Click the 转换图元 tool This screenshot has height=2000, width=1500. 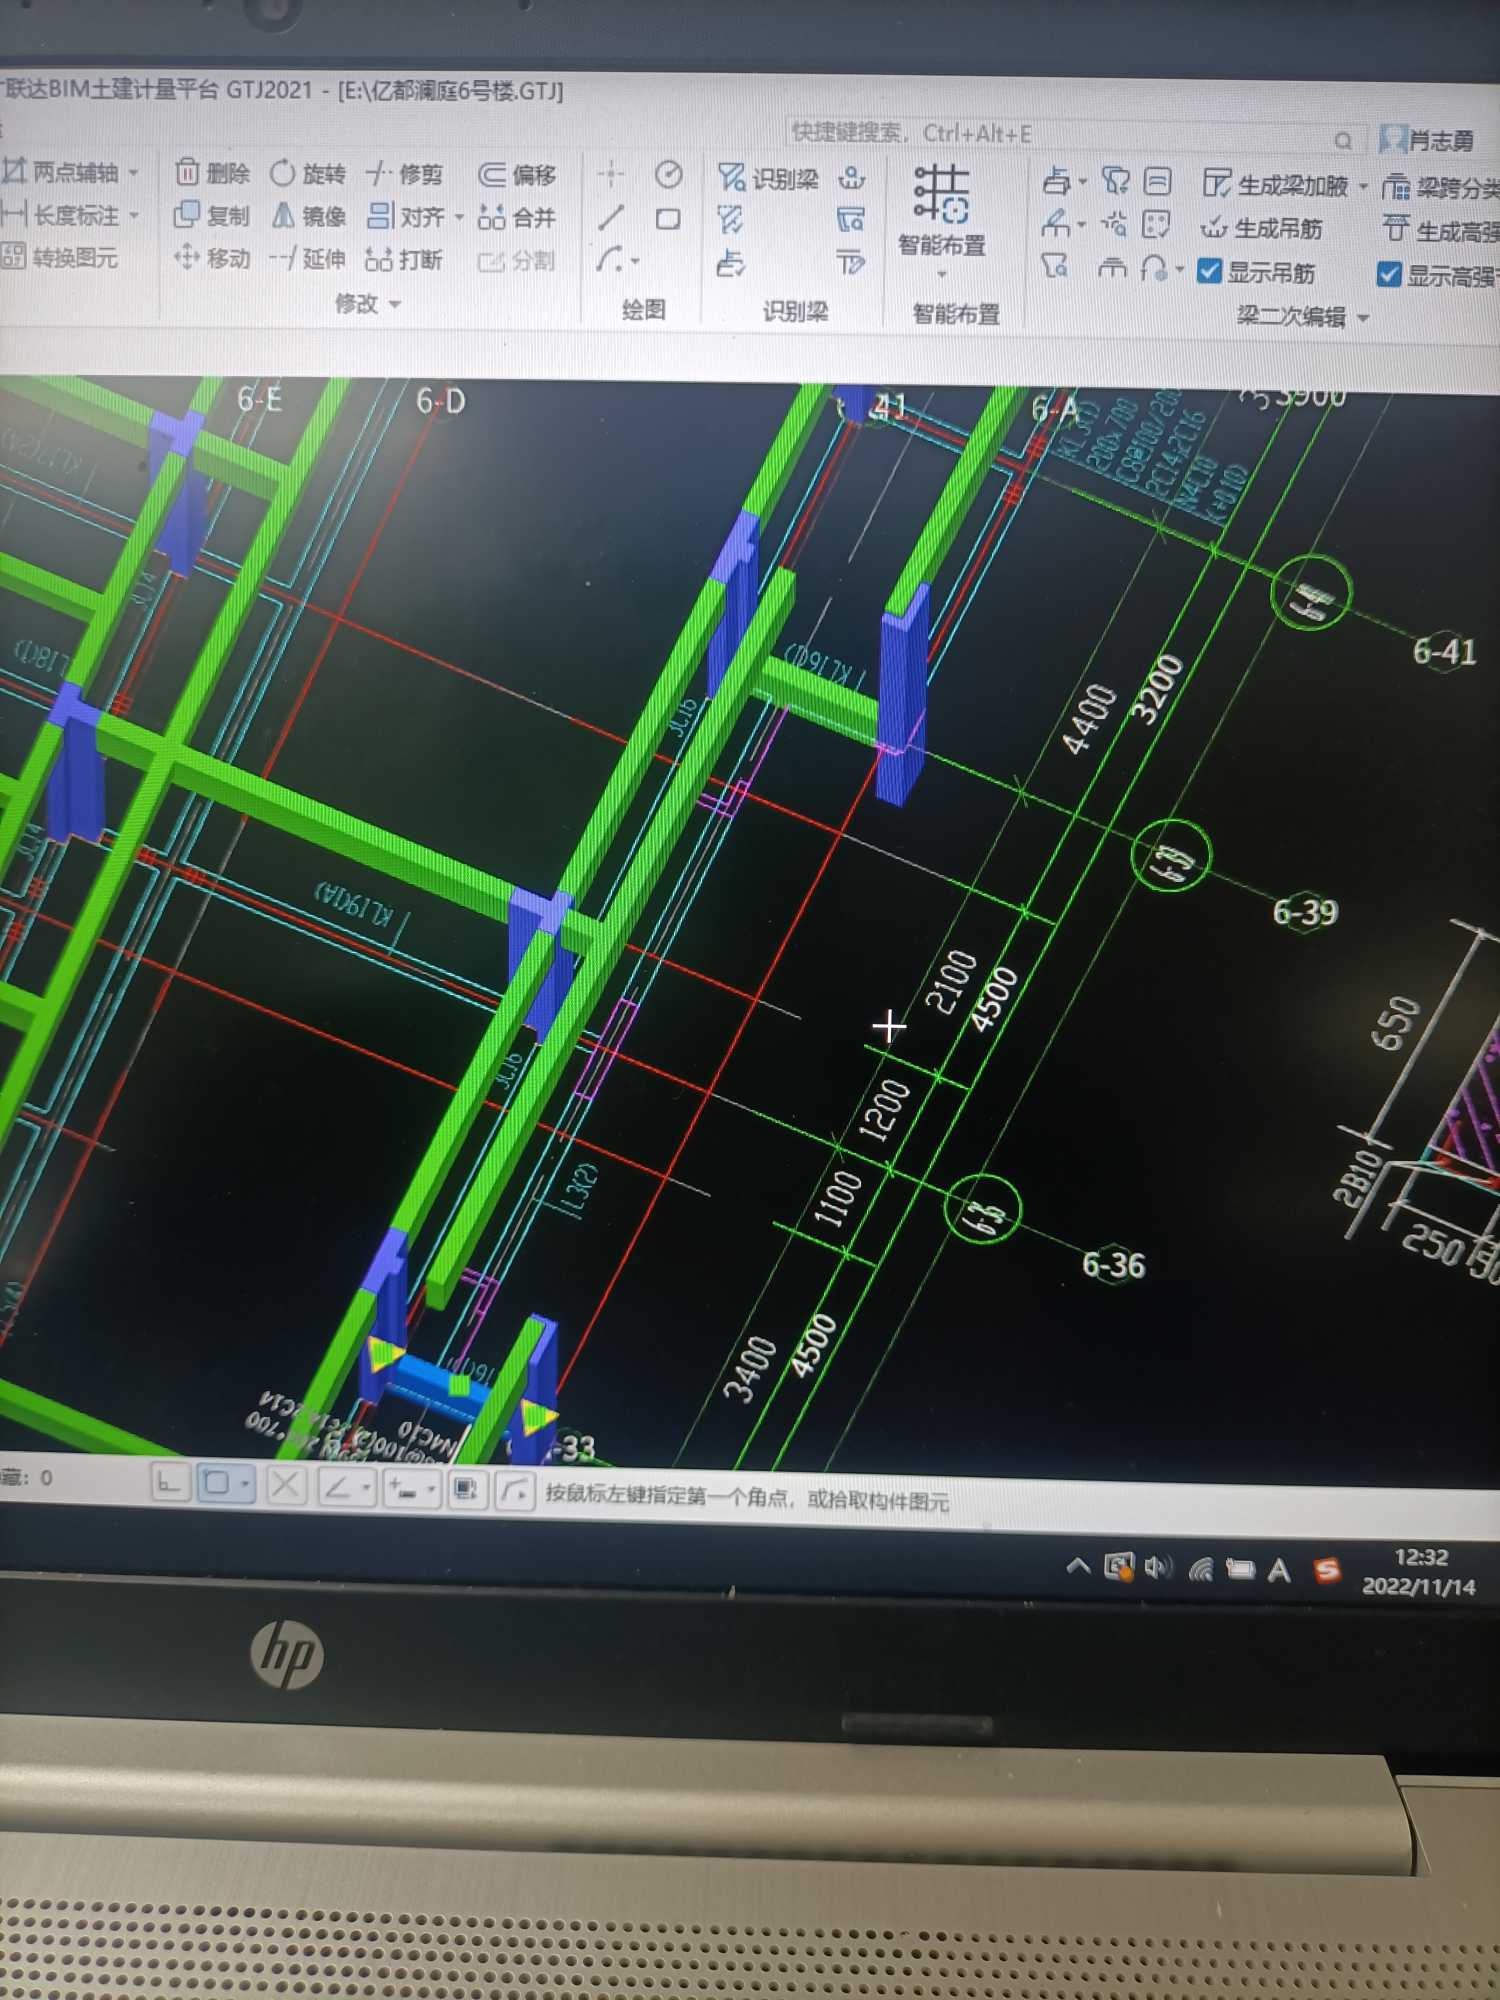[60, 257]
